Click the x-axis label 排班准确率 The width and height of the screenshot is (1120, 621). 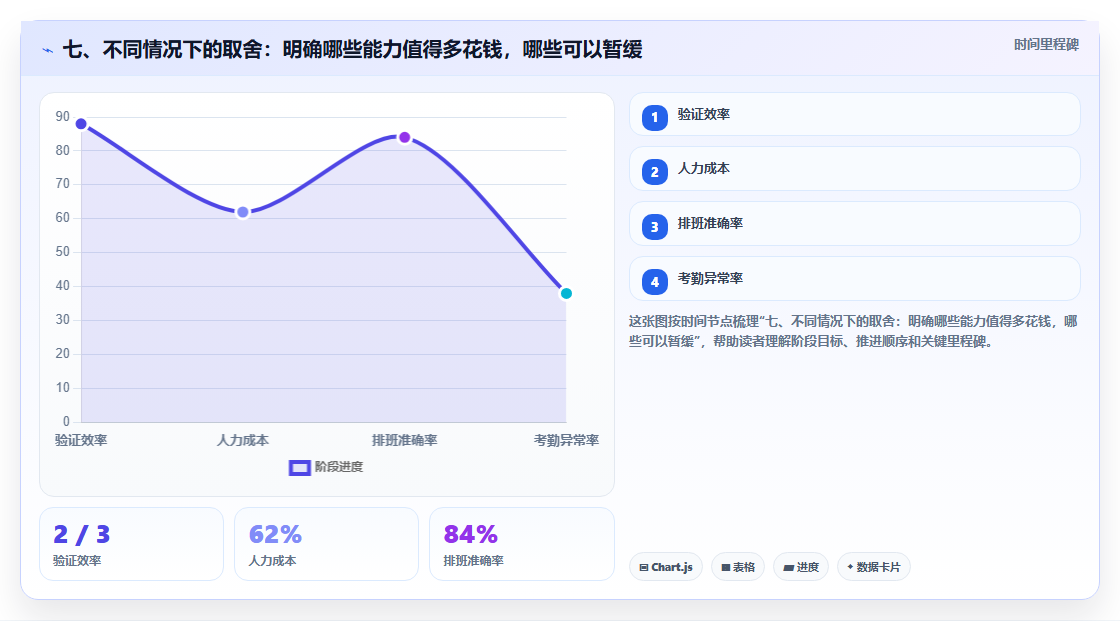click(x=404, y=440)
